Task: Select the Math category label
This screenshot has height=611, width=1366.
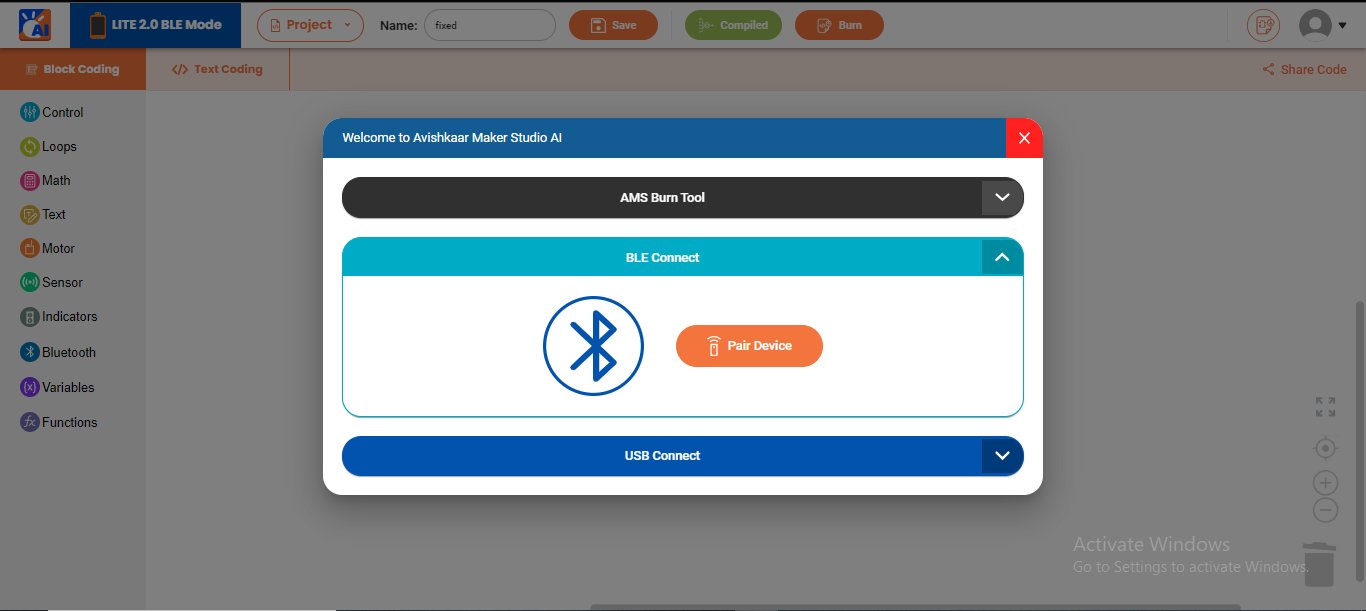Action: [x=56, y=181]
